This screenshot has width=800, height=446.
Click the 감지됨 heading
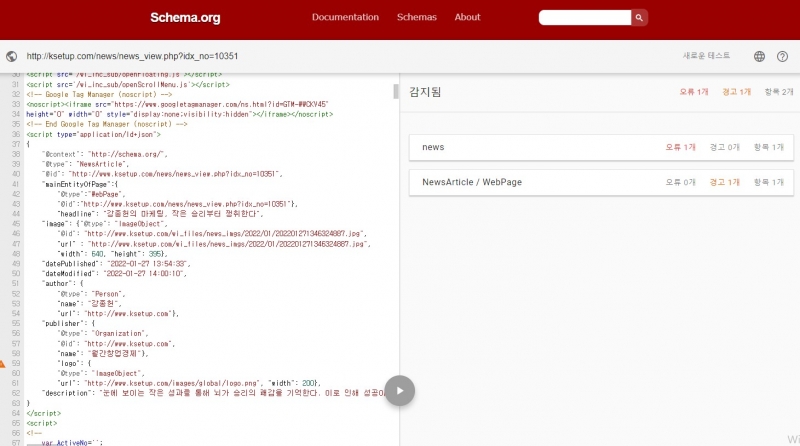pyautogui.click(x=425, y=92)
